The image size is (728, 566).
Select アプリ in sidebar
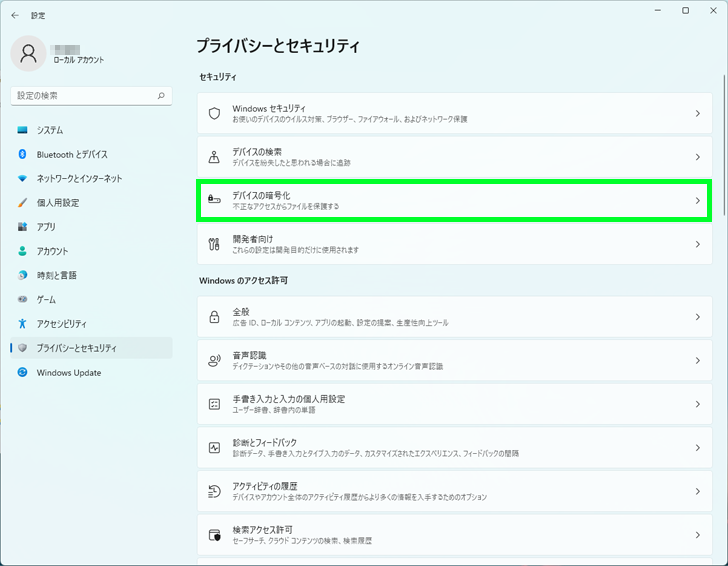[x=91, y=227]
